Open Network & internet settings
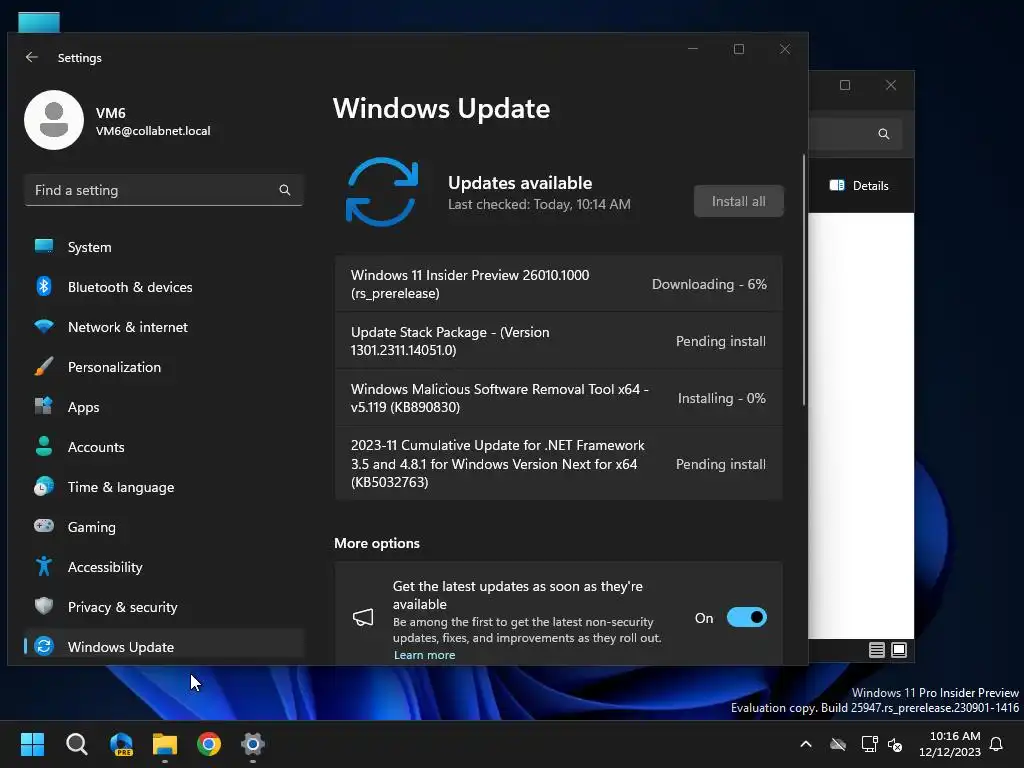 (163, 327)
